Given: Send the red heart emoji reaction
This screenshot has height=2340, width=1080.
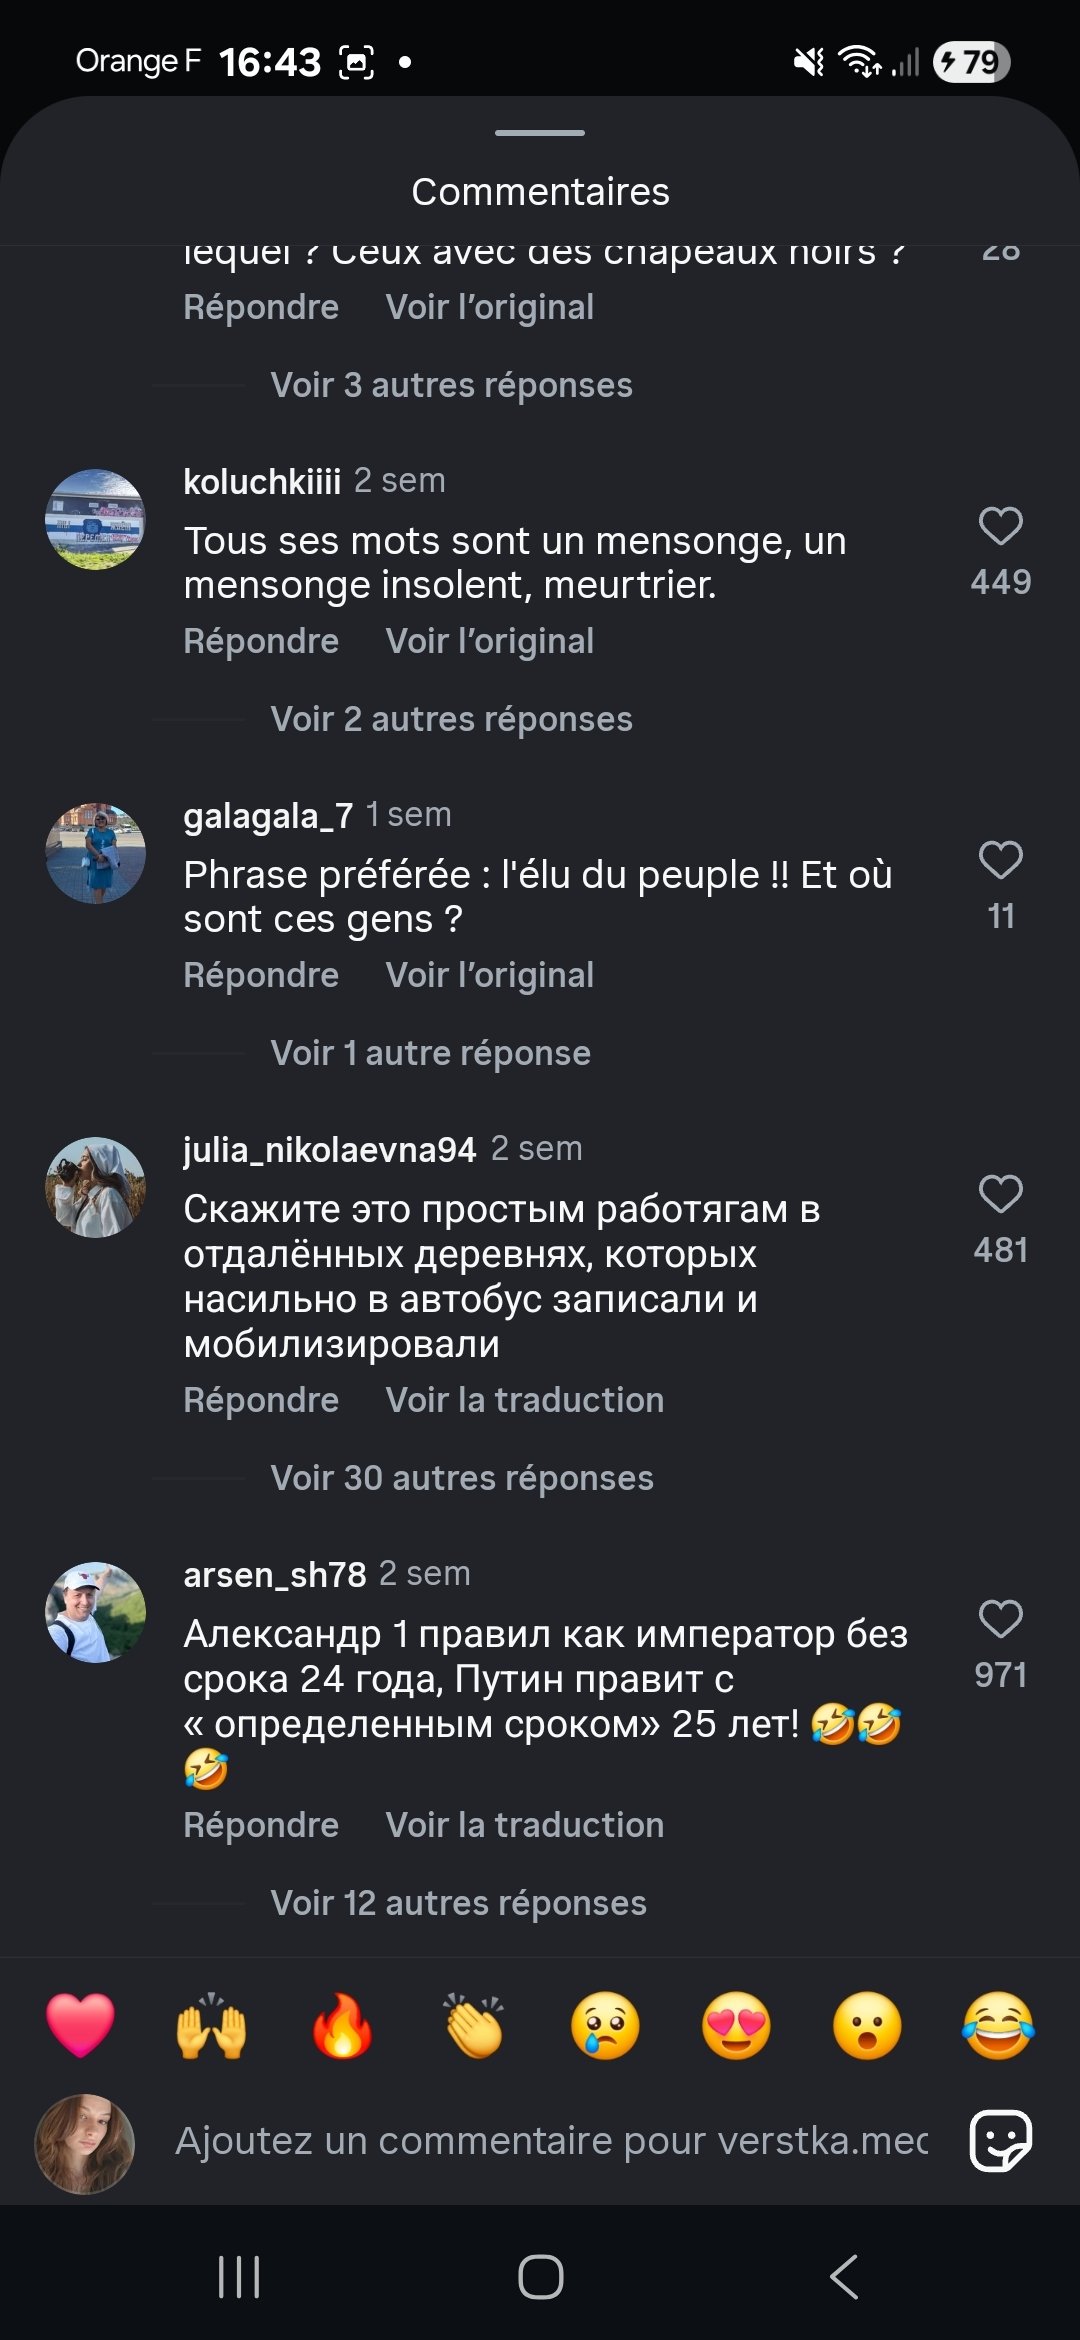Looking at the screenshot, I should pyautogui.click(x=81, y=2026).
